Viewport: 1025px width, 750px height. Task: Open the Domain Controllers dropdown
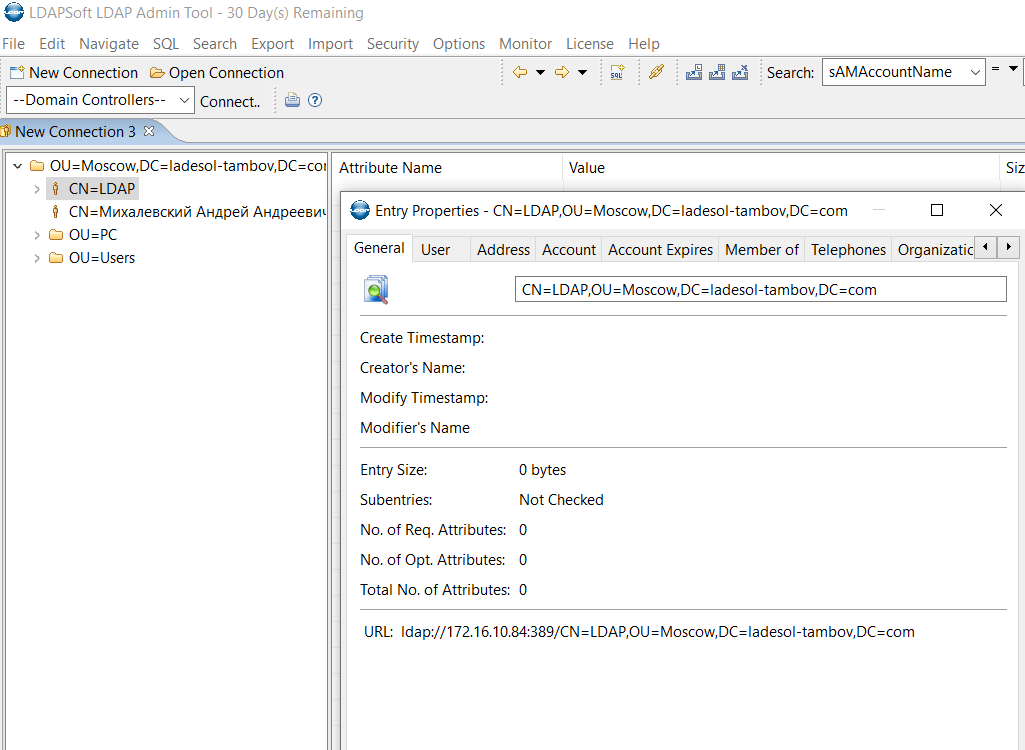100,100
